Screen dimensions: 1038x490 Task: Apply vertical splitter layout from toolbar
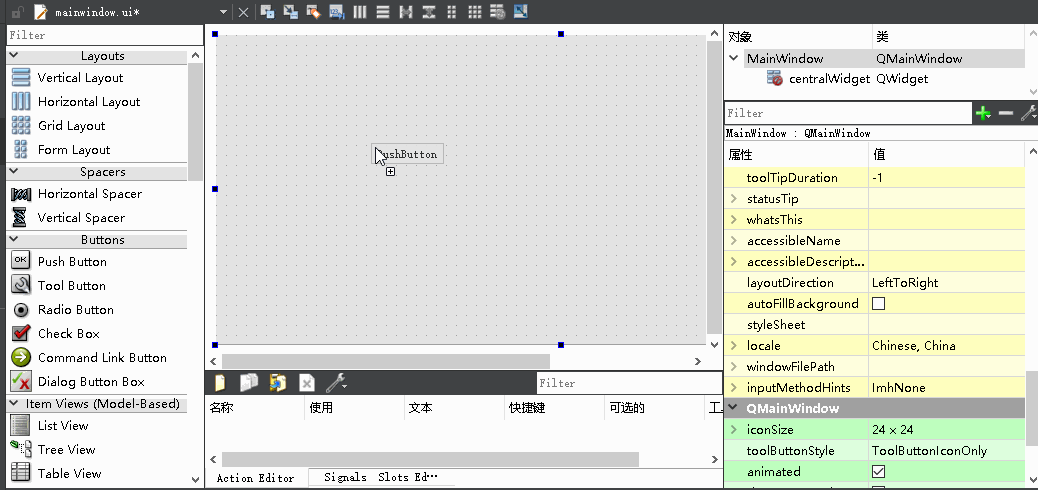429,11
